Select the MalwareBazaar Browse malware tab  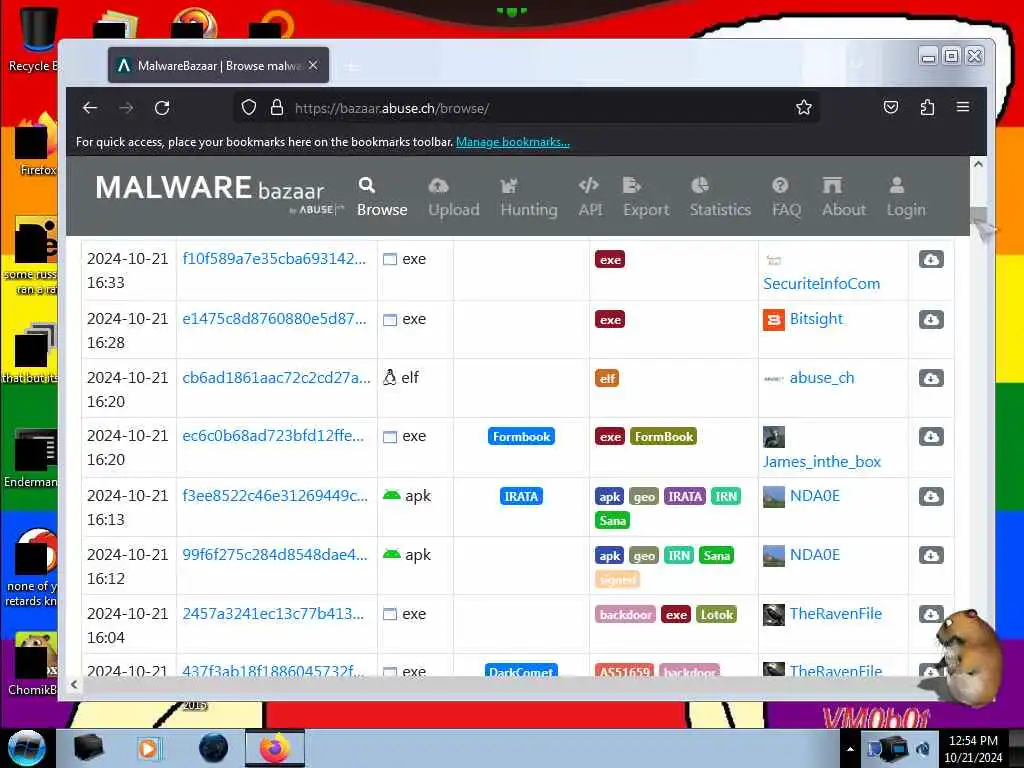pos(218,65)
